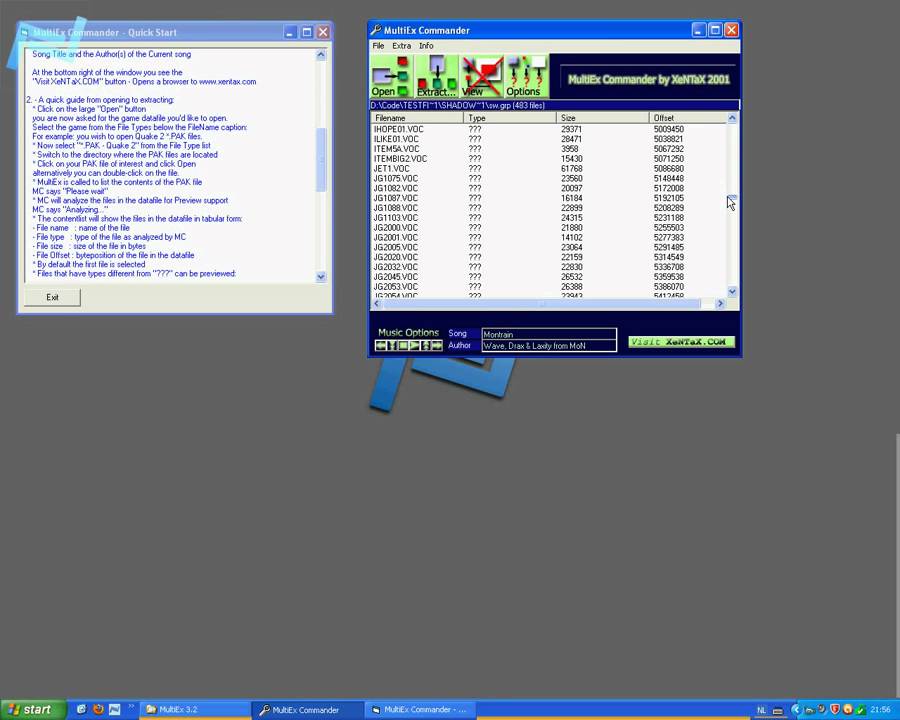The width and height of the screenshot is (900, 720).
Task: Select IHOPE01.VOC in file list
Action: (x=548, y=129)
